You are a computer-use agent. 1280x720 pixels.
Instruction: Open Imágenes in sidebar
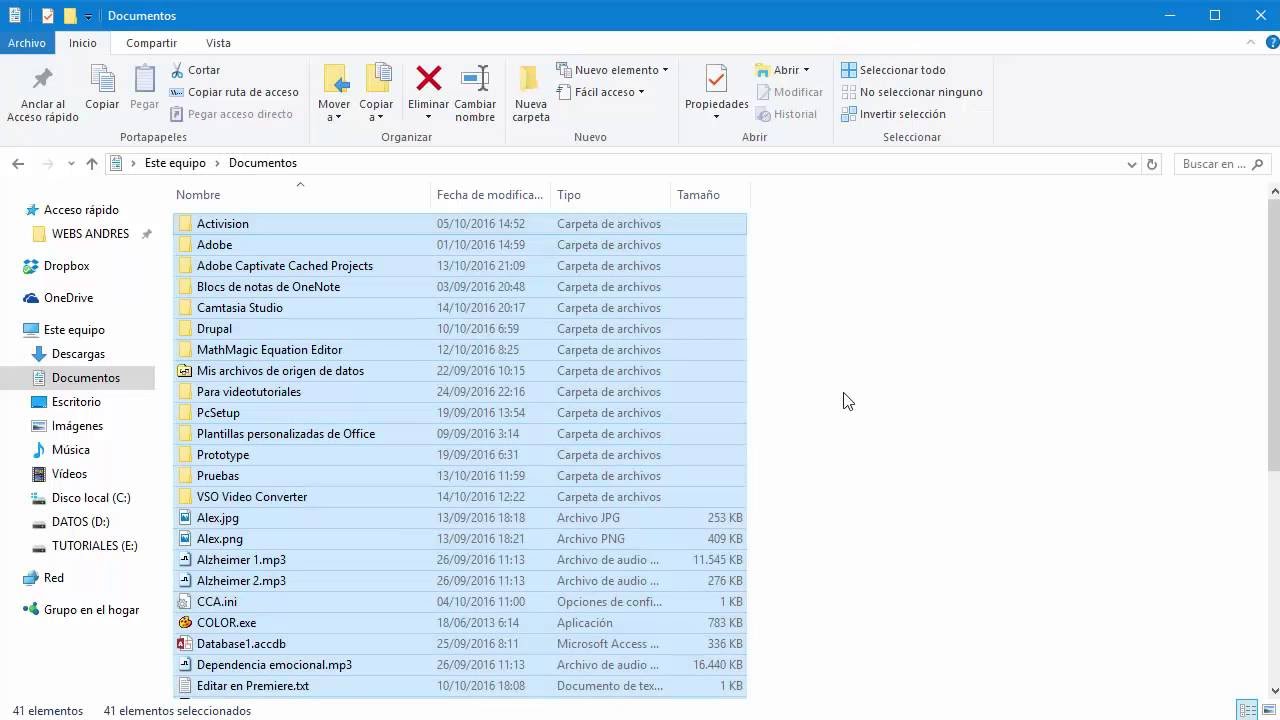(77, 426)
